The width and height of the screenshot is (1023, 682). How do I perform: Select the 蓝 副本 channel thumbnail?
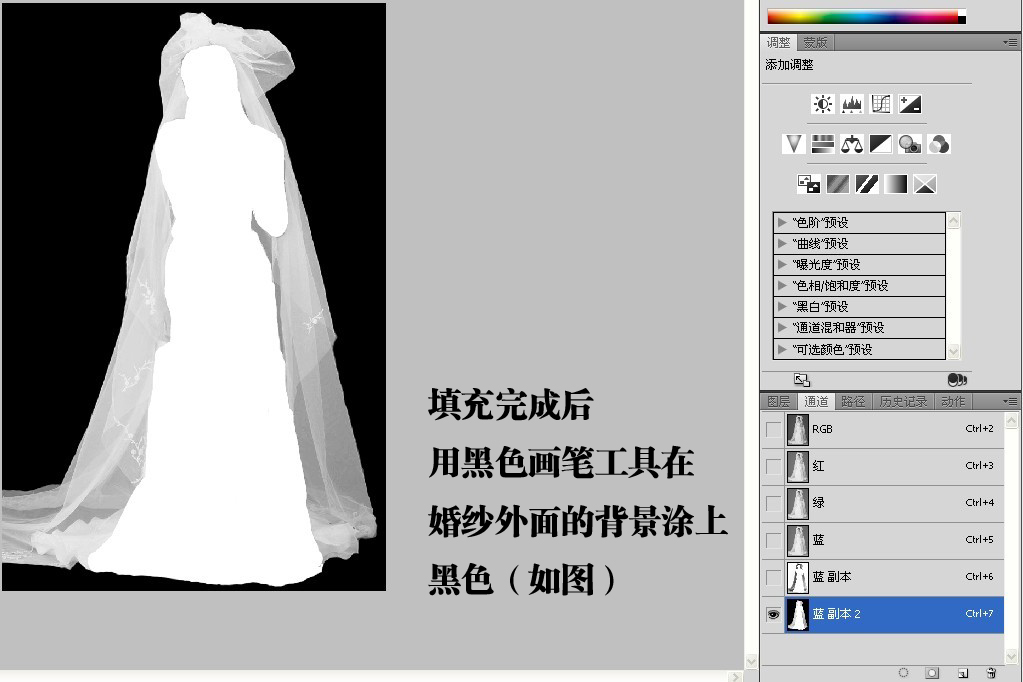(797, 578)
